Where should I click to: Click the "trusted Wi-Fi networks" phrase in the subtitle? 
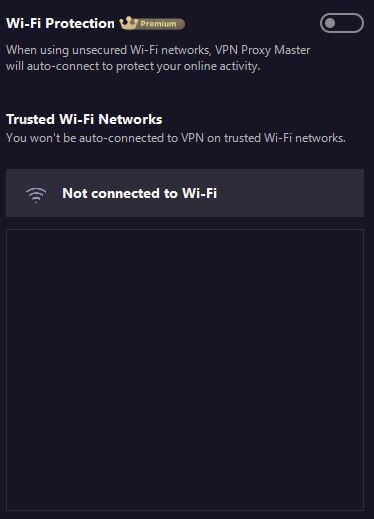click(x=285, y=138)
